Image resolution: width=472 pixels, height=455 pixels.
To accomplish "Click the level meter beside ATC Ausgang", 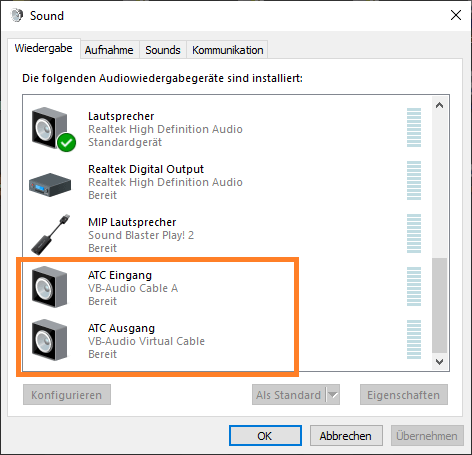I will (414, 339).
